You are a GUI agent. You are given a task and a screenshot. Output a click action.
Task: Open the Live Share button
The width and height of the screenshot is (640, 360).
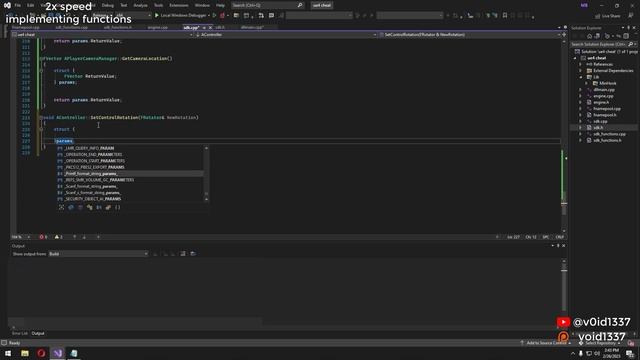point(607,16)
